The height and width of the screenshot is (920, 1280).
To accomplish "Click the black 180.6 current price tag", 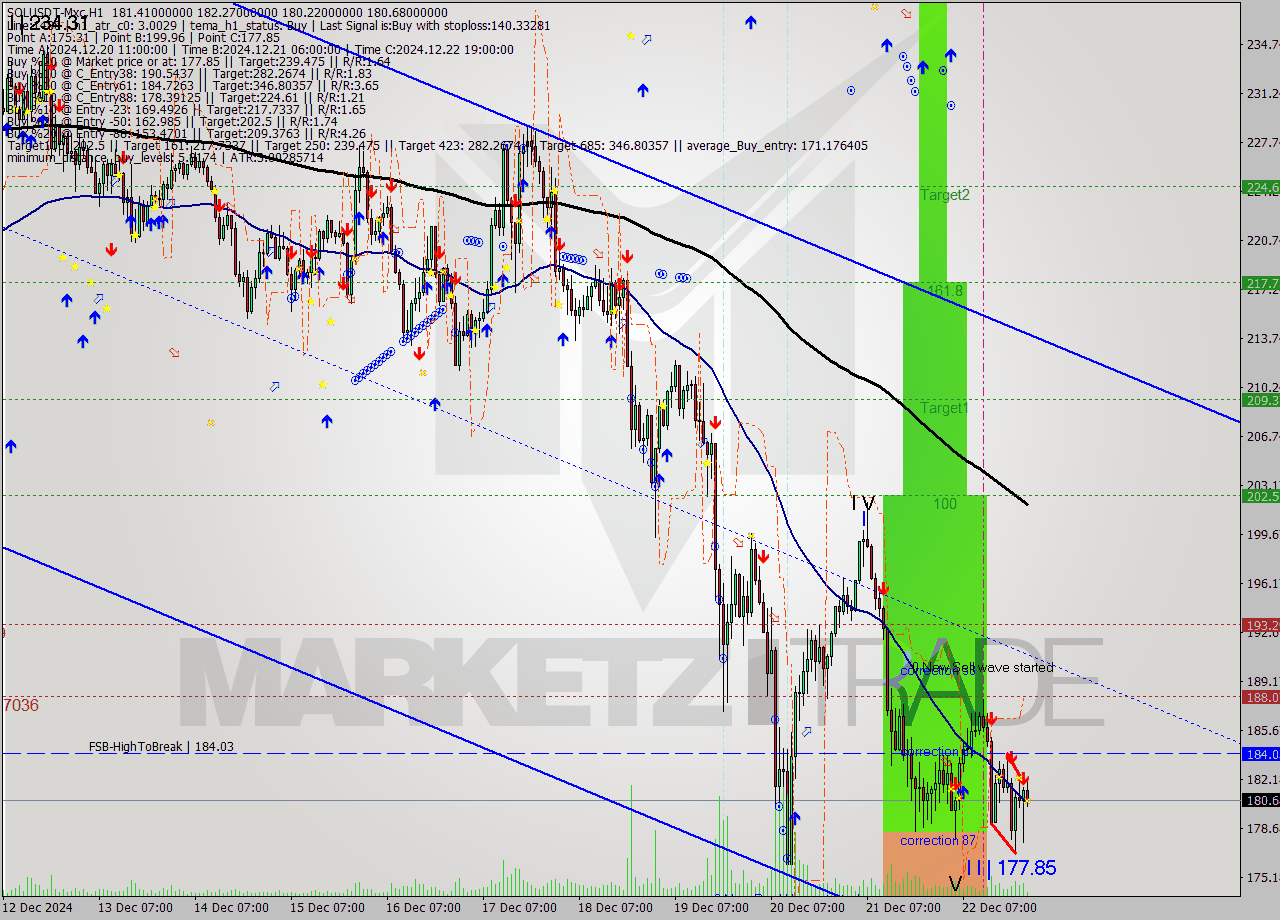I will tap(1260, 800).
